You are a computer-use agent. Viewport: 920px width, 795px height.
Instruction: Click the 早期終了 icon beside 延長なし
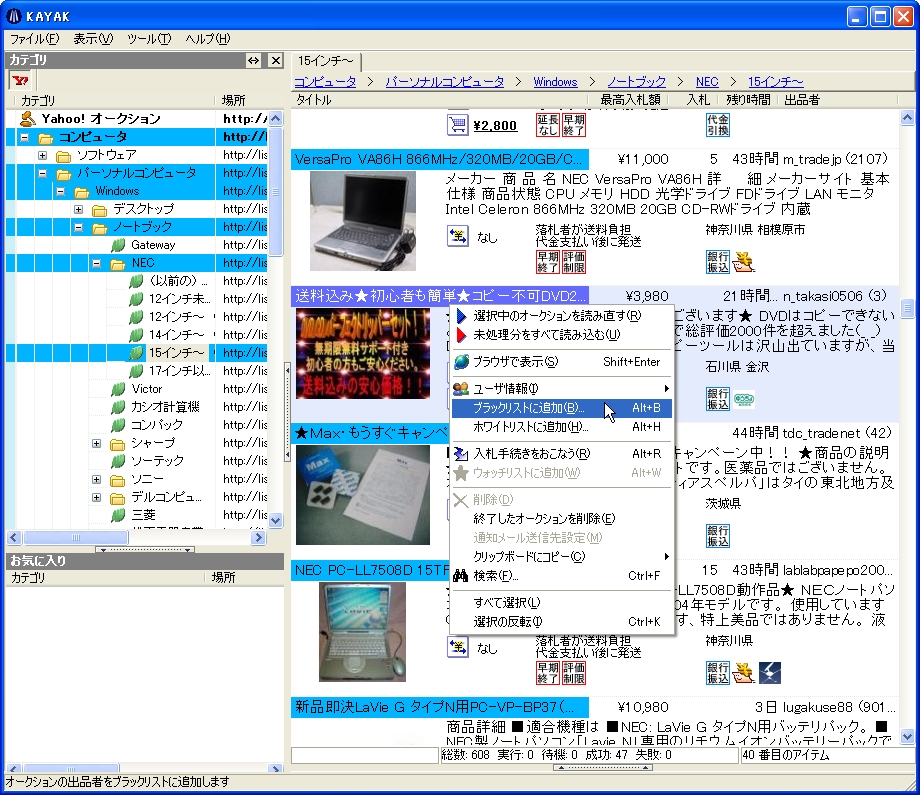[573, 125]
